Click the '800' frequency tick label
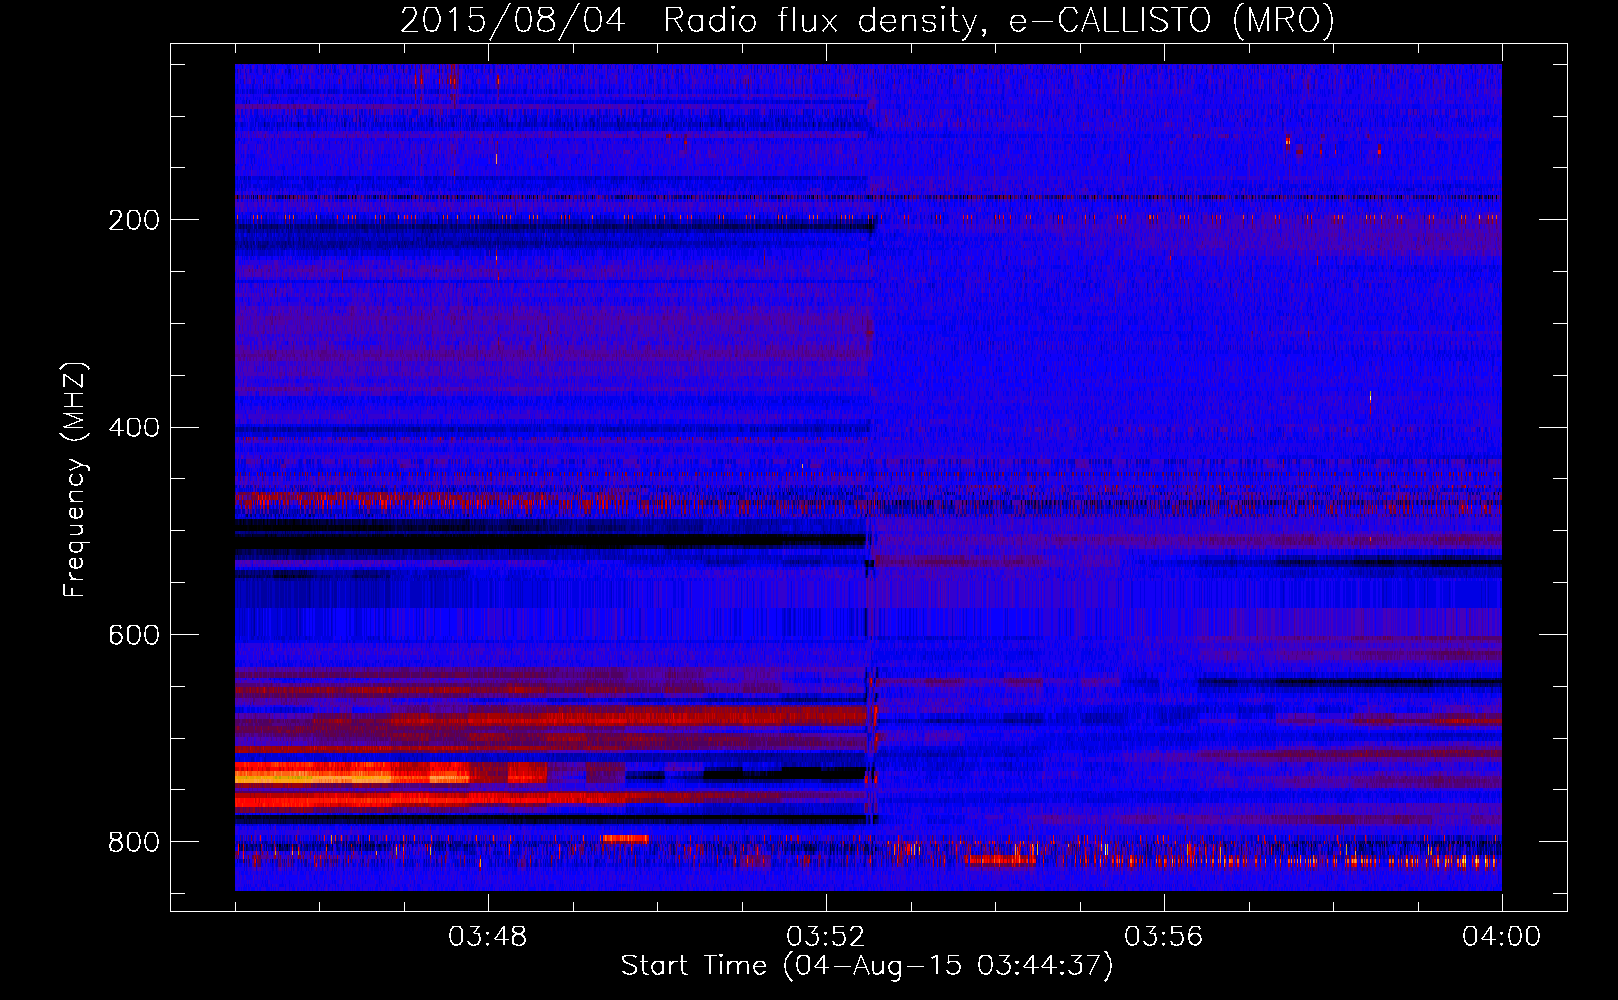 134,843
